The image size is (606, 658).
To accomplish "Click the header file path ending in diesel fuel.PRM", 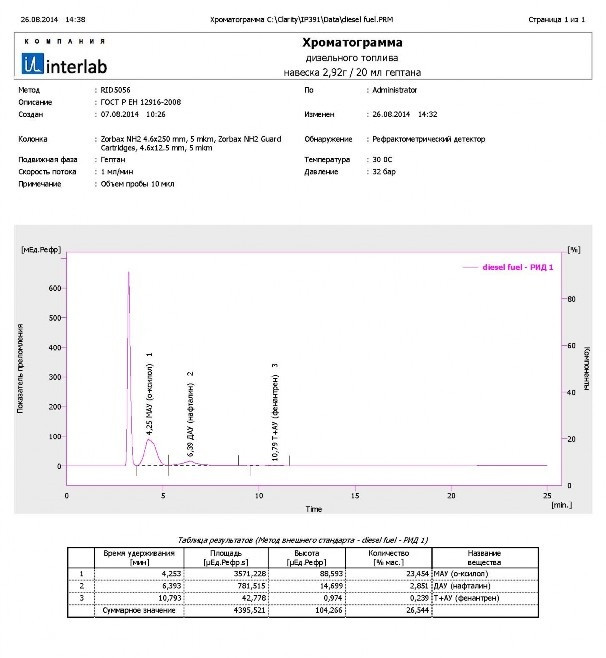I will point(301,19).
